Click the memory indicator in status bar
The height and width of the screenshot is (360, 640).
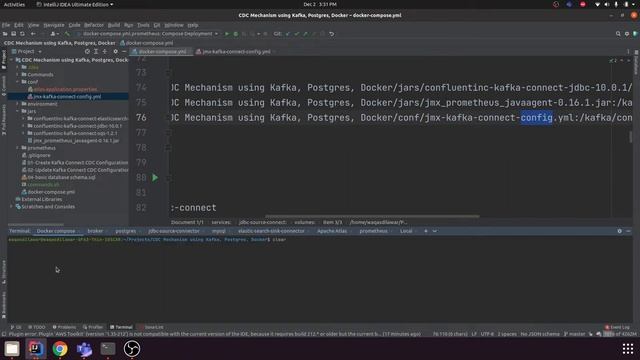pyautogui.click(x=620, y=334)
